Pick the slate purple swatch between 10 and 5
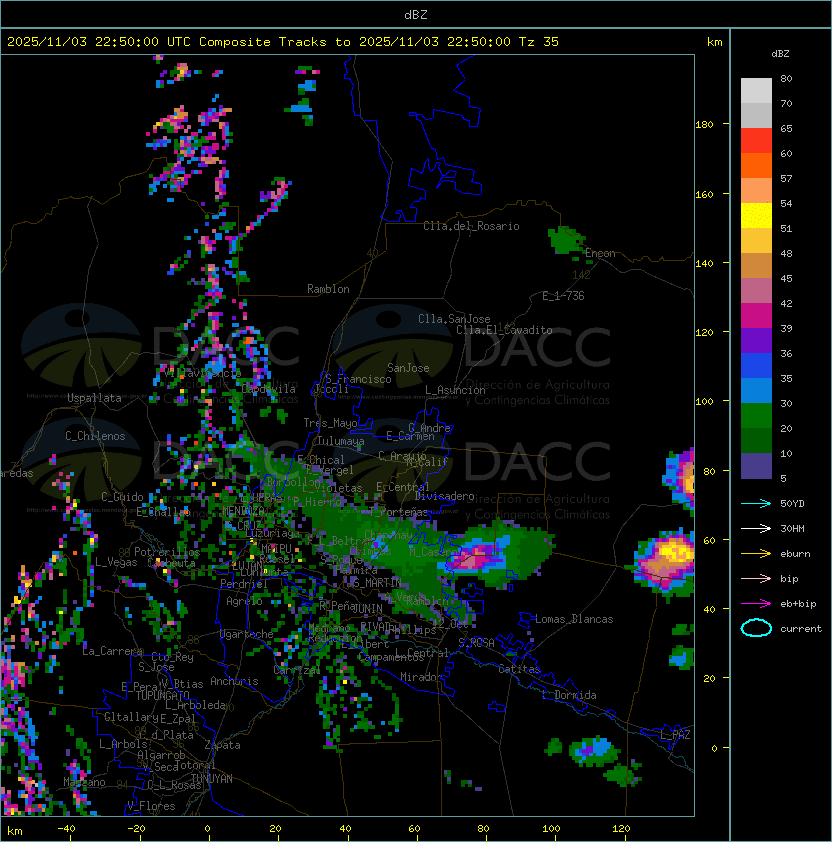 (756, 466)
